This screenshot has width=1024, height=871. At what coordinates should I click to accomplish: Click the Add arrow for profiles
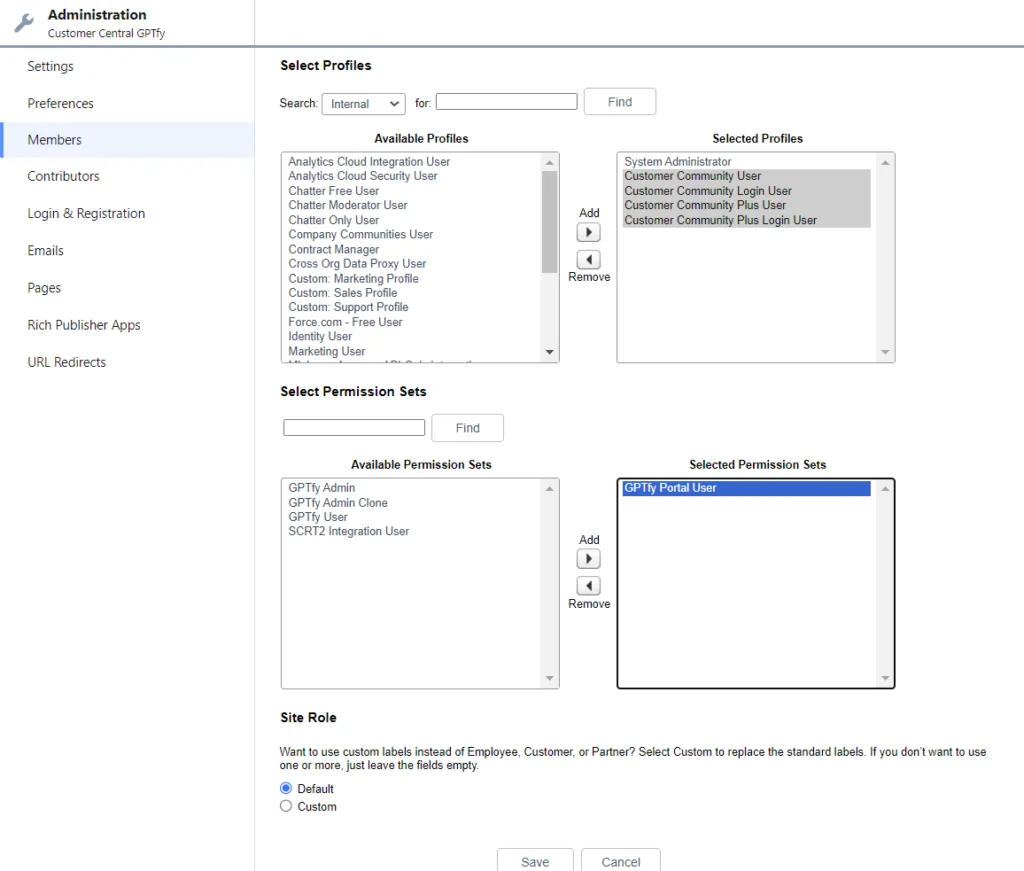point(589,232)
